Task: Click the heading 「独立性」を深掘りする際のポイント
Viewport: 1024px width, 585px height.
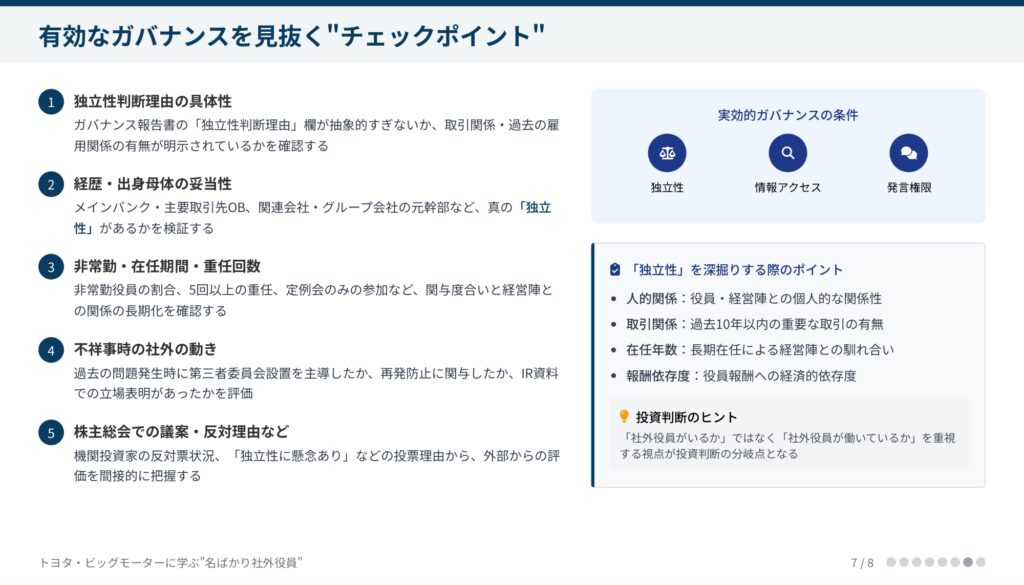Action: tap(735, 270)
